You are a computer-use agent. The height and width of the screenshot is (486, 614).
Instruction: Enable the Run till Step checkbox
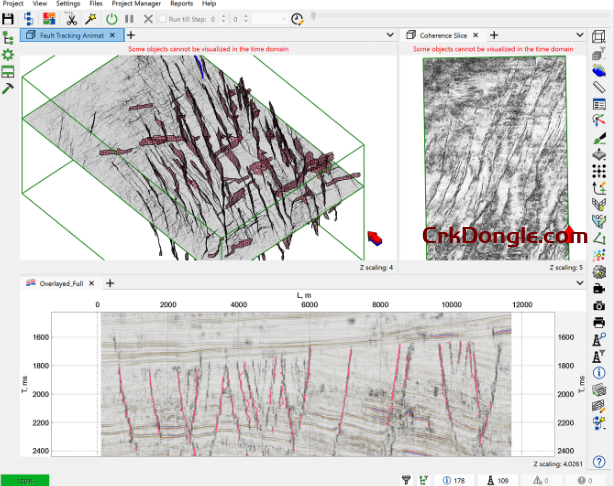pos(164,19)
